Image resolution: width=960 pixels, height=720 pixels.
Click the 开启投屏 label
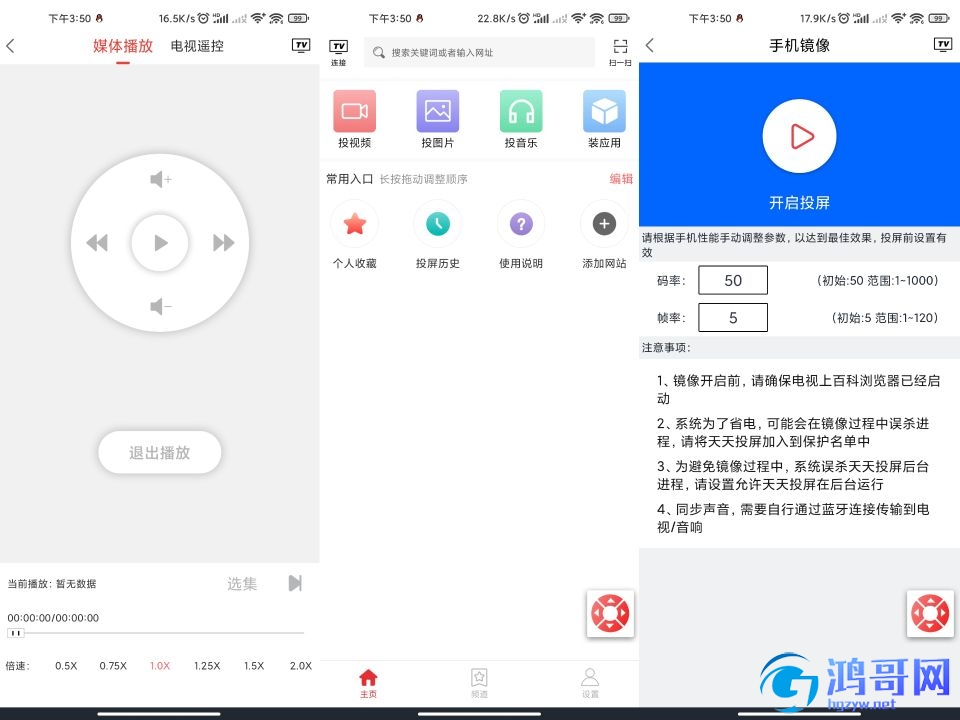pyautogui.click(x=800, y=203)
